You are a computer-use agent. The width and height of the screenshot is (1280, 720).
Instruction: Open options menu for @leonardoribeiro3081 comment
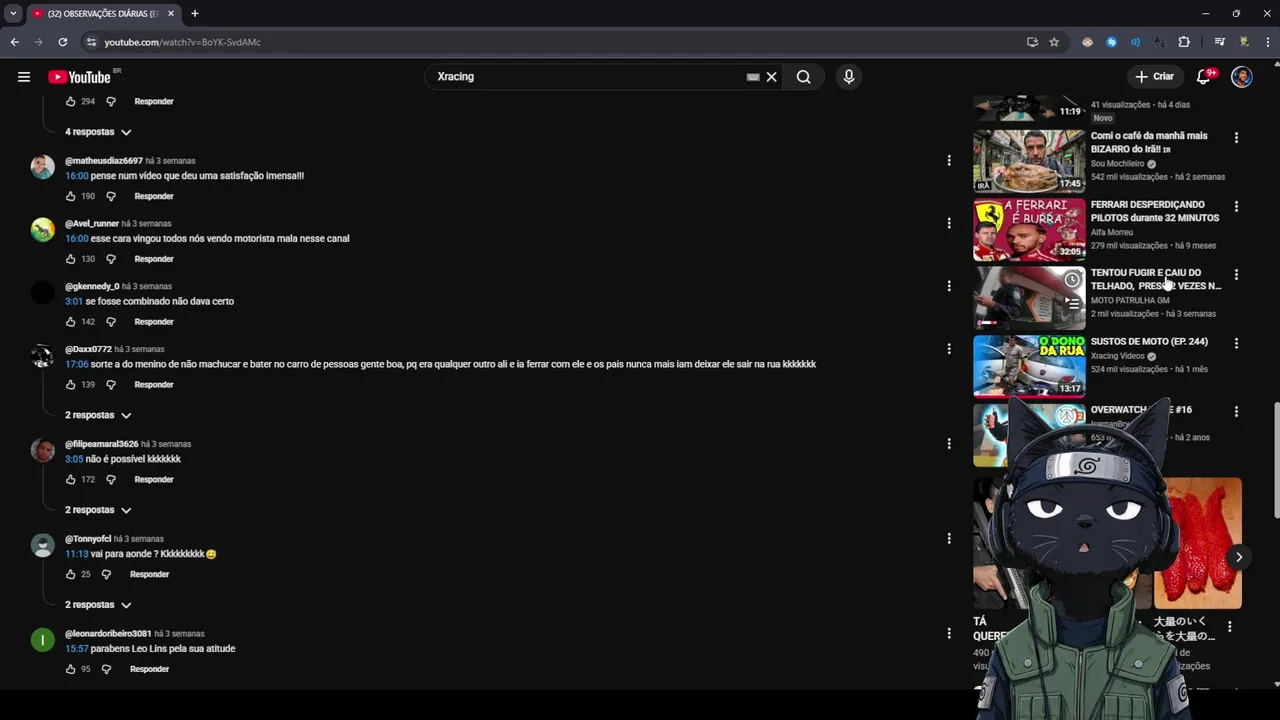tap(949, 634)
